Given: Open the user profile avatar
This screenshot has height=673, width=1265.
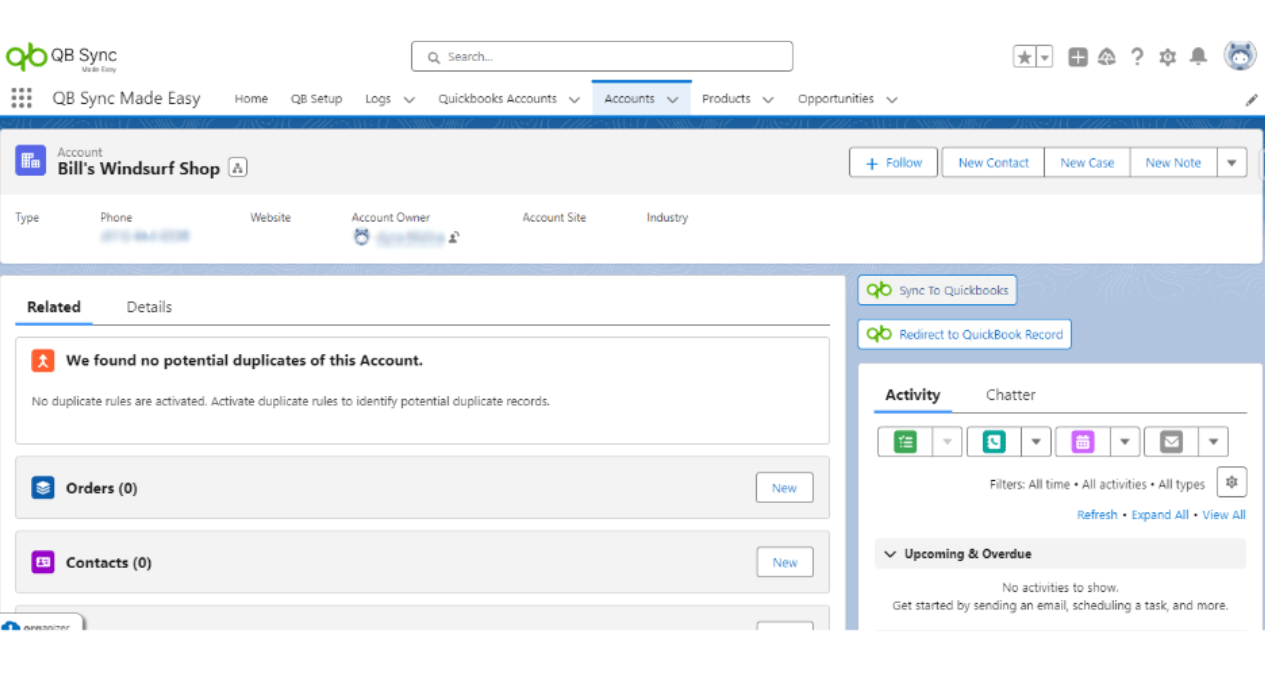Looking at the screenshot, I should (1240, 56).
